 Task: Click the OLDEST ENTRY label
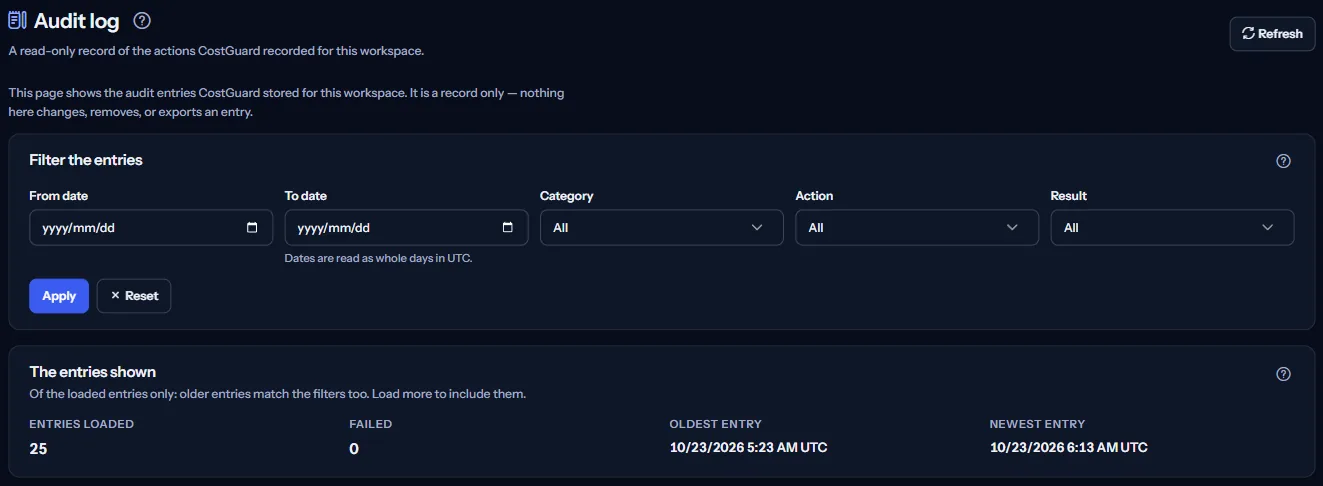[715, 424]
